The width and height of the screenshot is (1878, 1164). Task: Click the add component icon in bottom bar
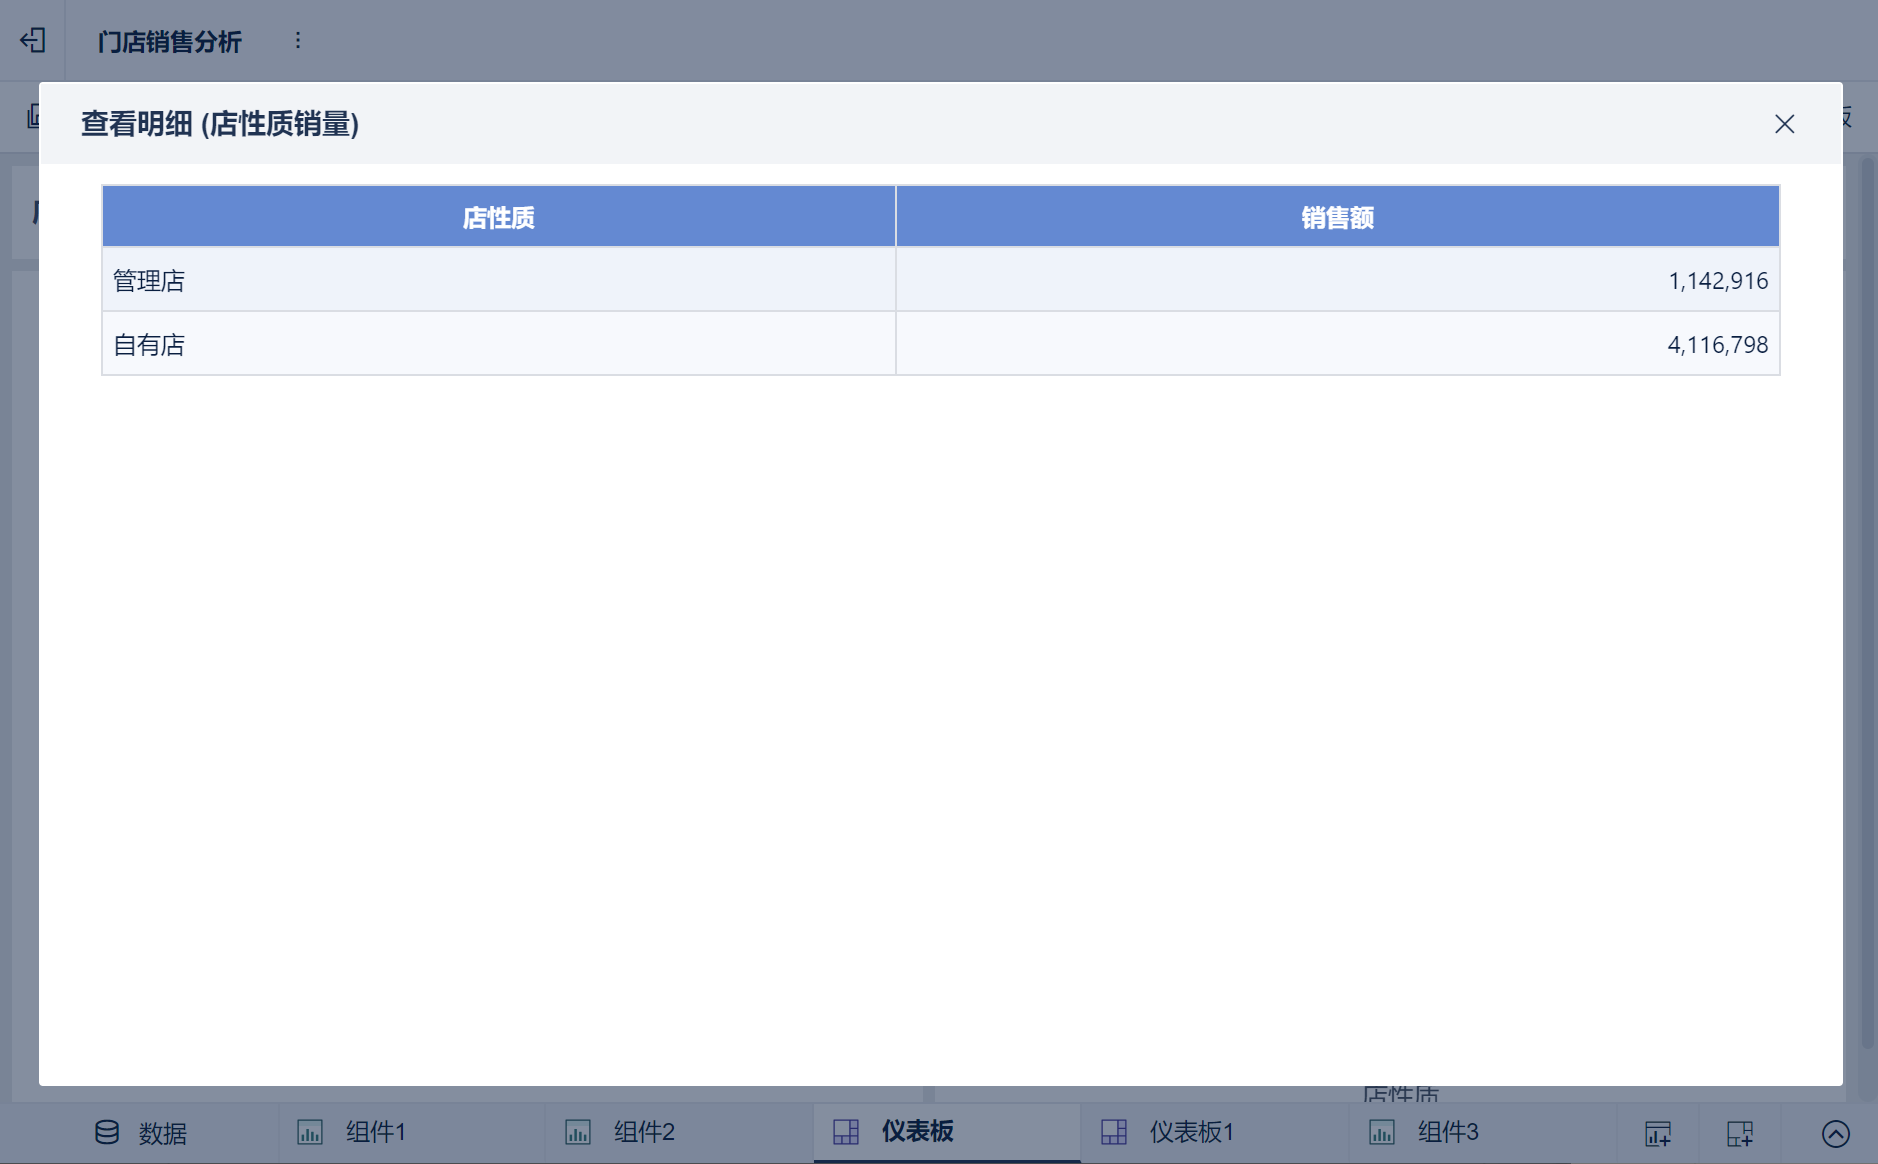[x=1658, y=1134]
